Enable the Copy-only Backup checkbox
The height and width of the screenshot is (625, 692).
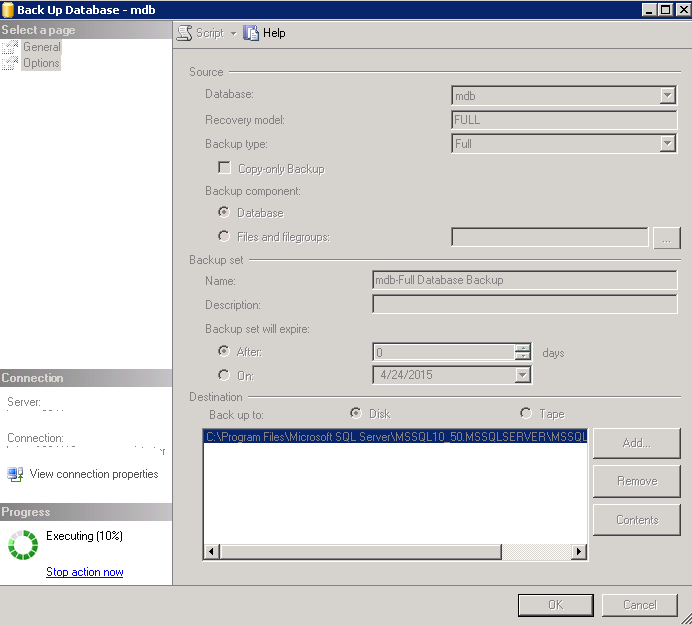pyautogui.click(x=224, y=169)
